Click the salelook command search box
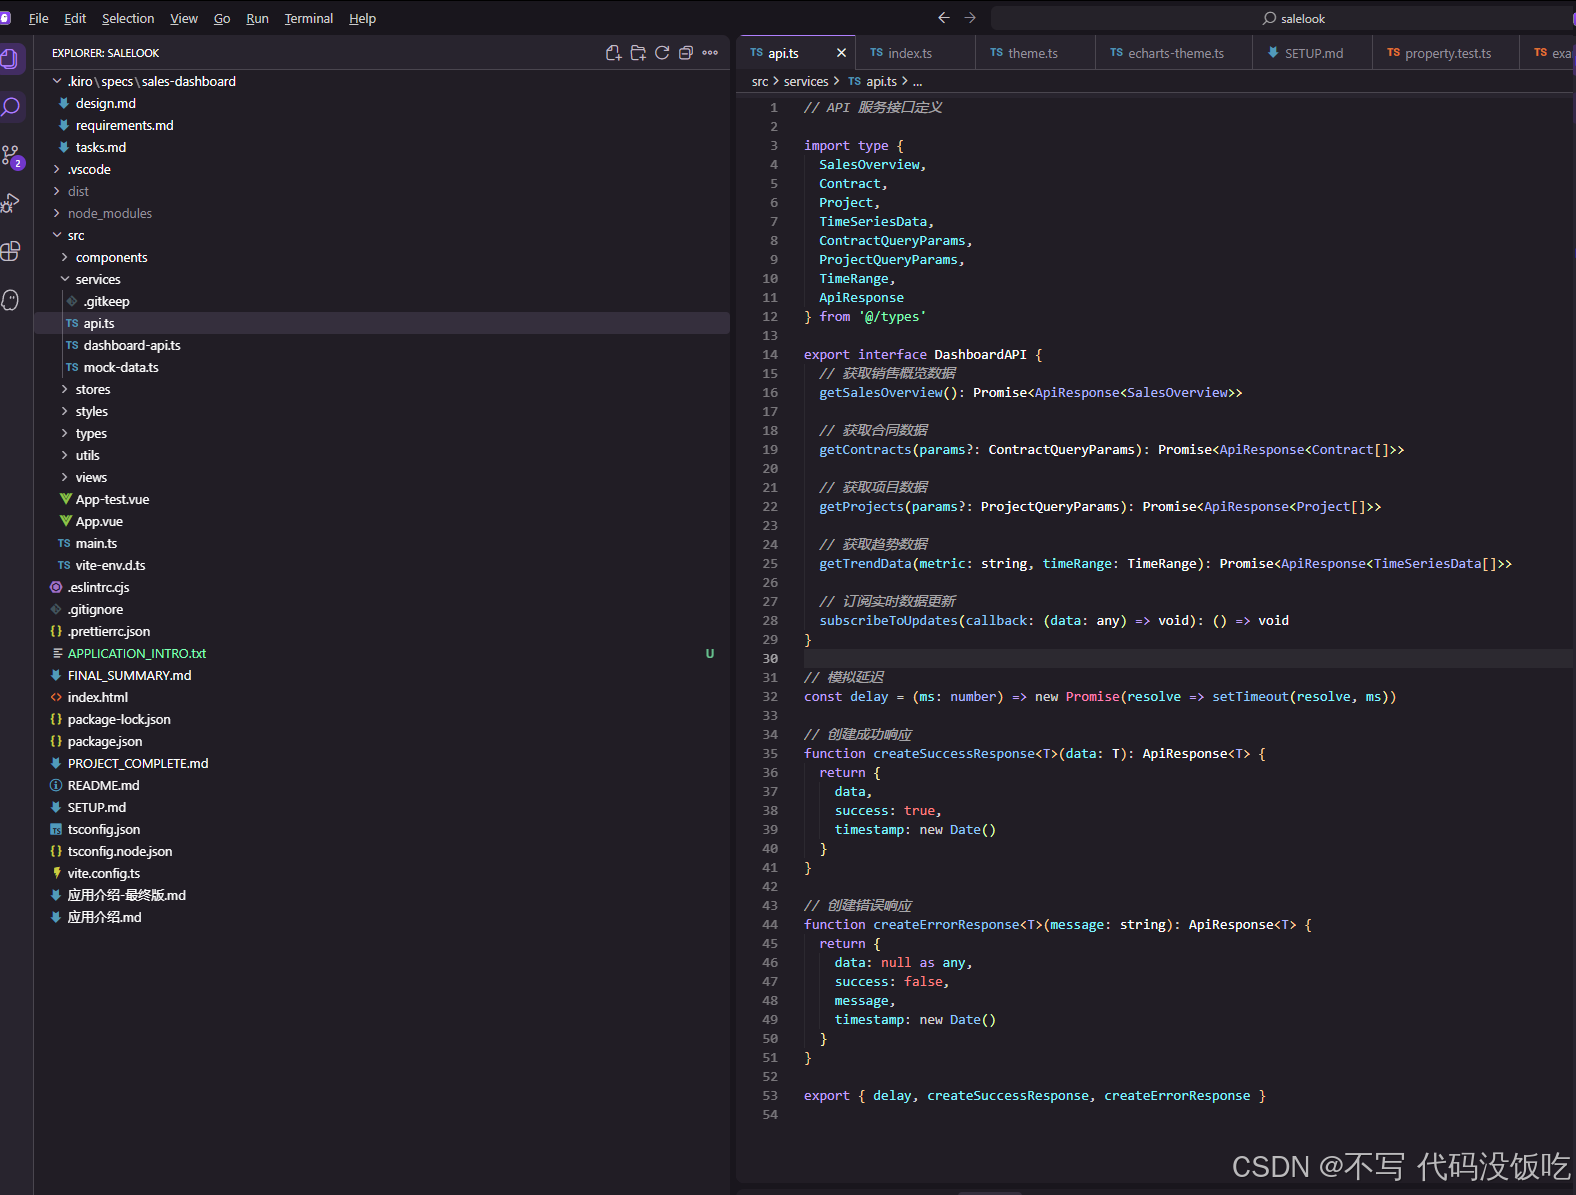The width and height of the screenshot is (1576, 1195). coord(1283,18)
